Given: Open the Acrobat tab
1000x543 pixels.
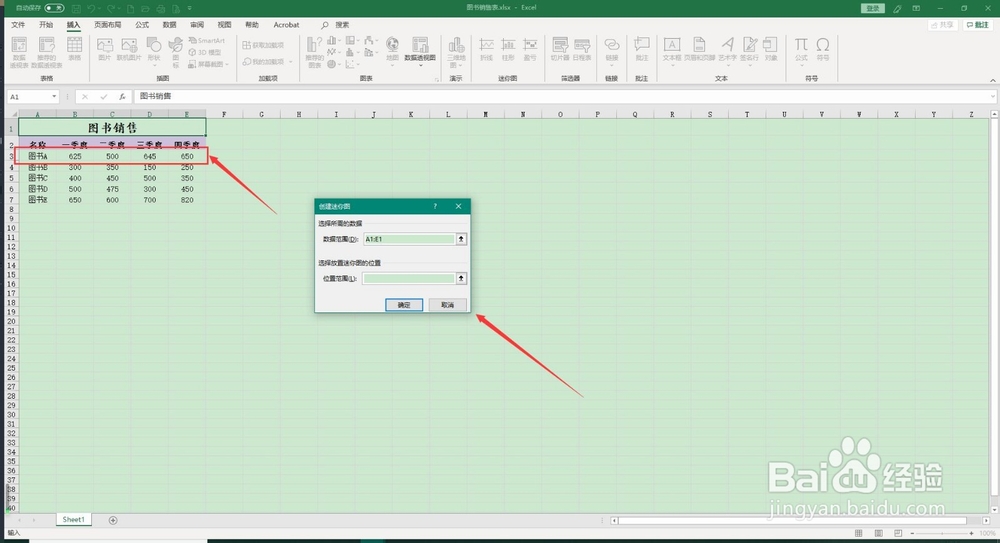Looking at the screenshot, I should coord(286,25).
